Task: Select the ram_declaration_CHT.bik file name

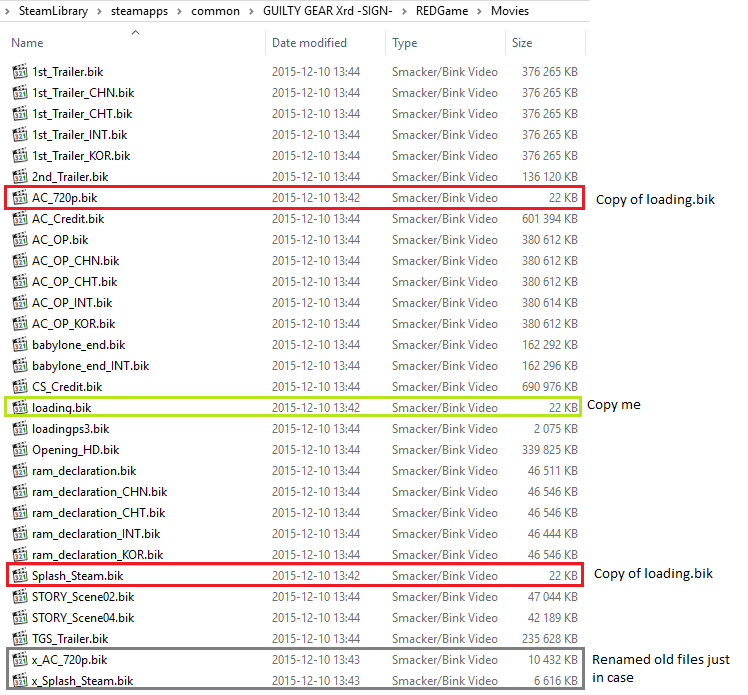Action: pos(99,513)
